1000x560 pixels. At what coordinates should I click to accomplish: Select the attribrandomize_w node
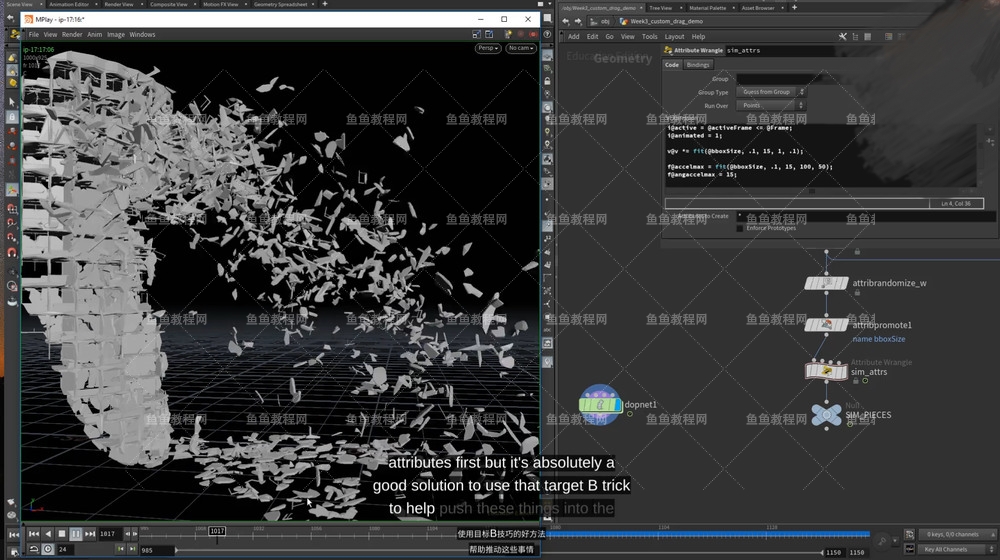click(x=826, y=283)
